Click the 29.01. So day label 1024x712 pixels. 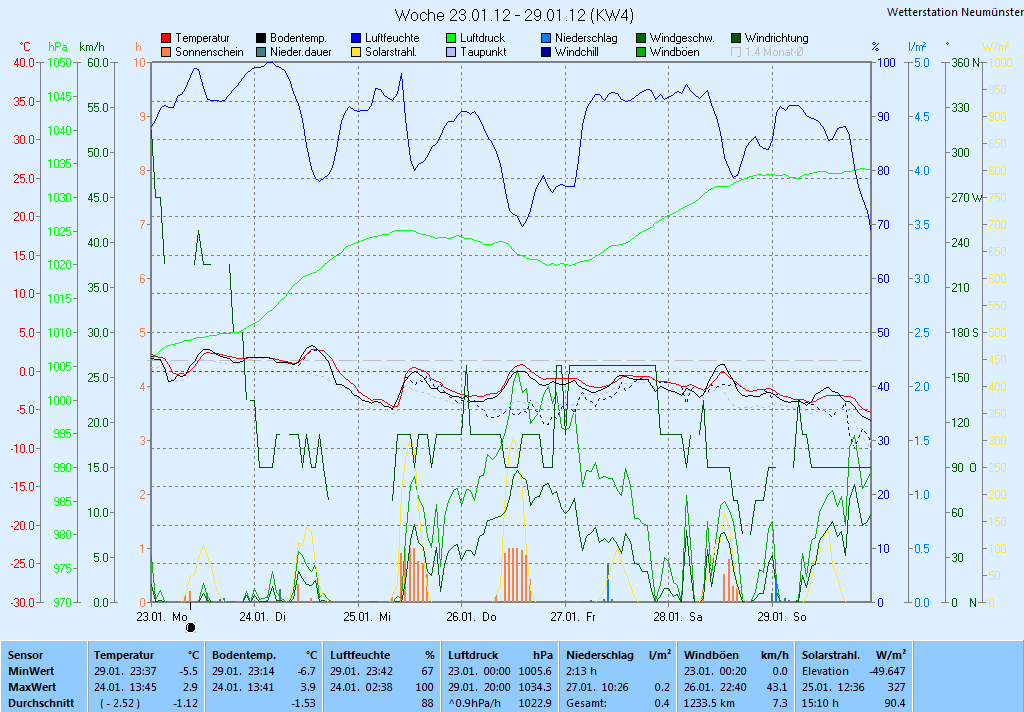click(782, 617)
